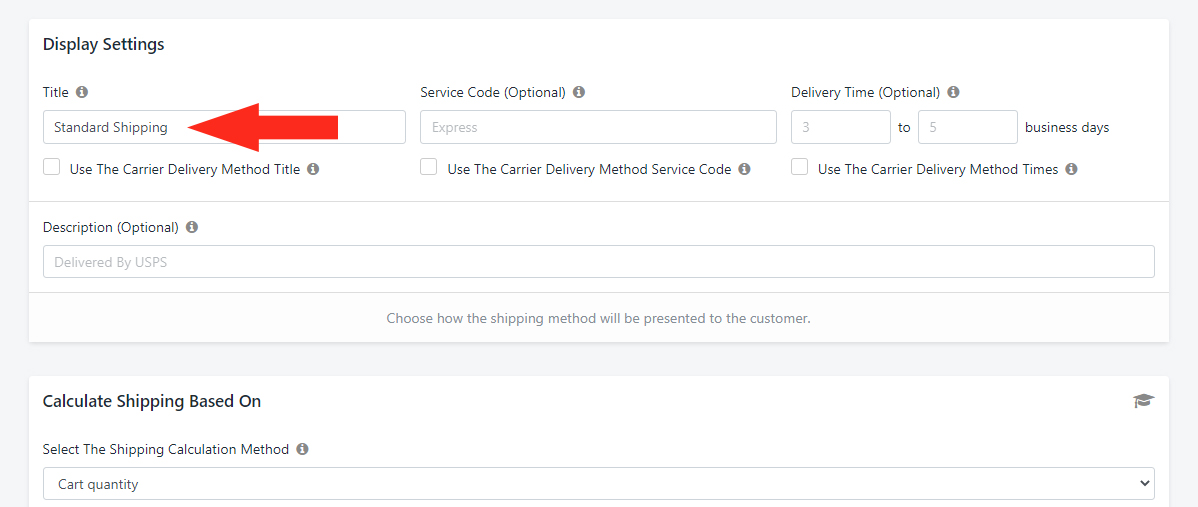Screen dimensions: 1198x507
Task: Click the Calculate Shipping Based On heading
Action: [x=152, y=401]
